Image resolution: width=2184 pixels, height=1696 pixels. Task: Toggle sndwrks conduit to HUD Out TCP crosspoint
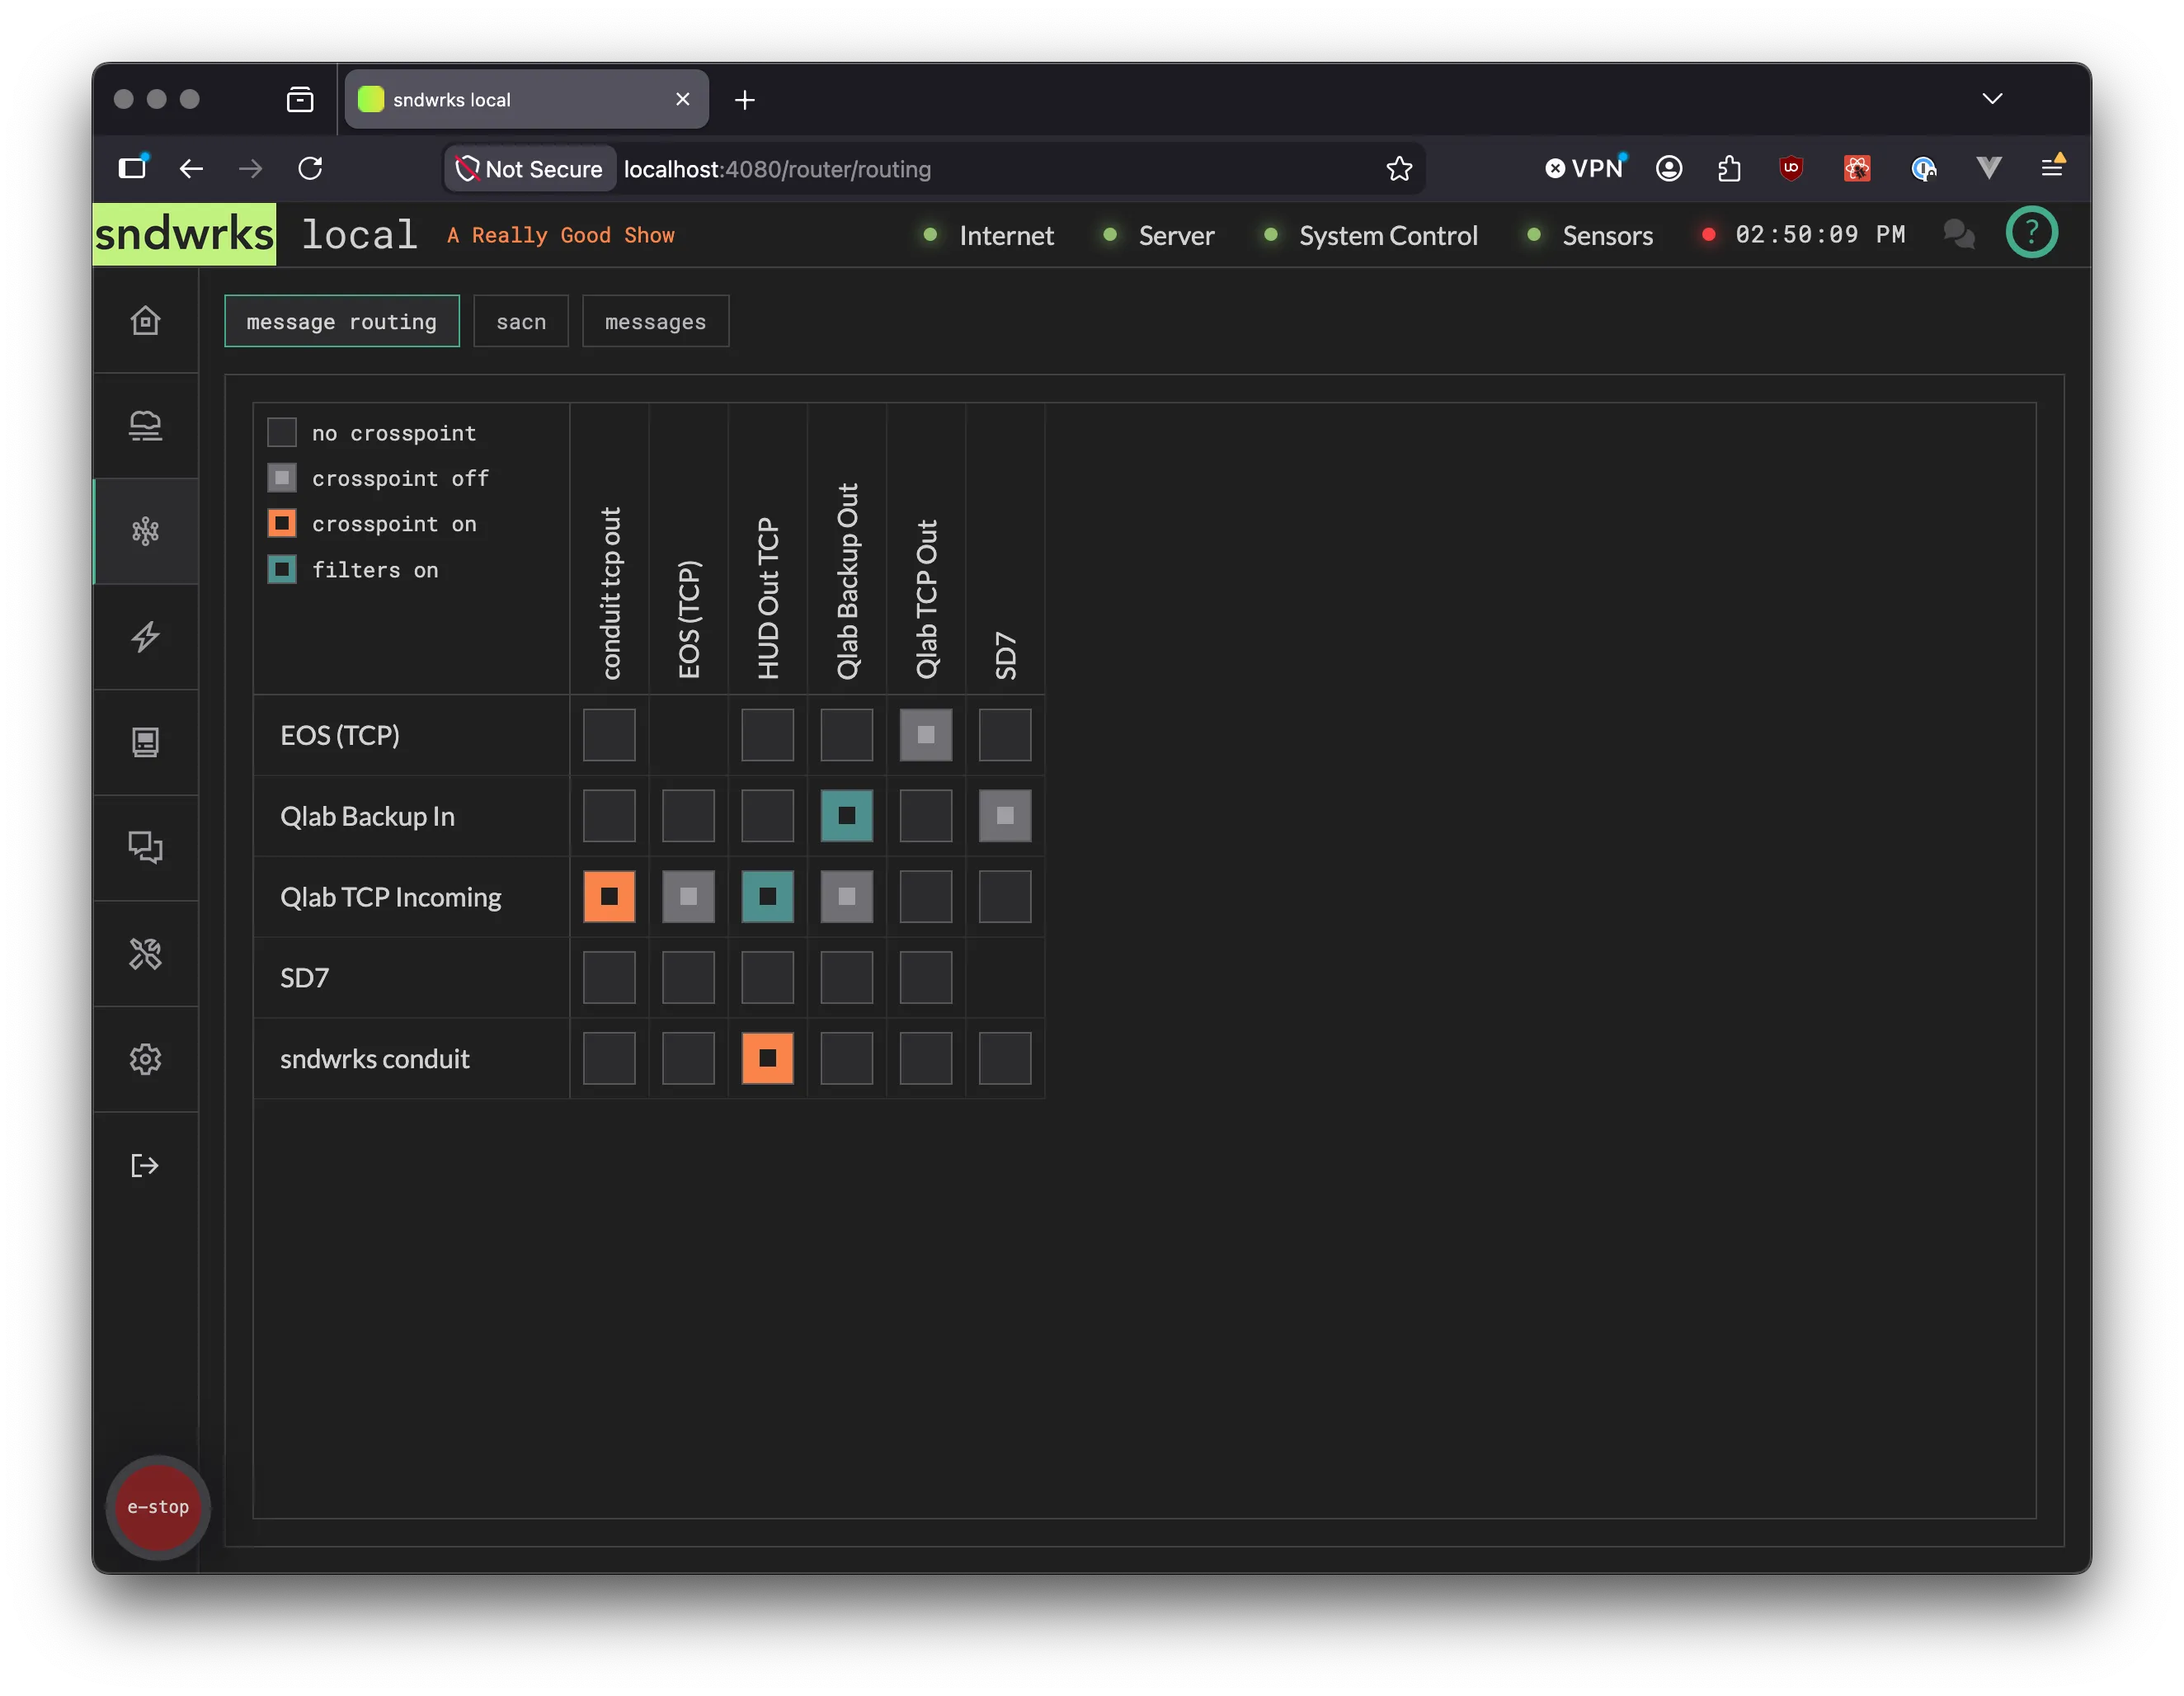click(767, 1058)
